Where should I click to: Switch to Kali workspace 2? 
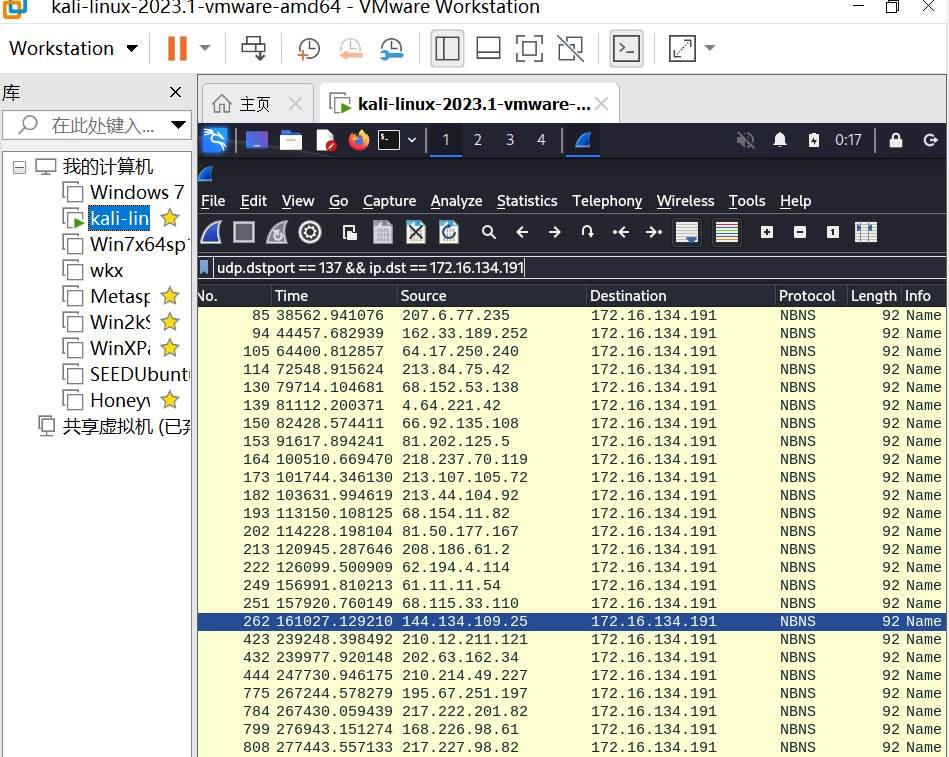pyautogui.click(x=478, y=140)
